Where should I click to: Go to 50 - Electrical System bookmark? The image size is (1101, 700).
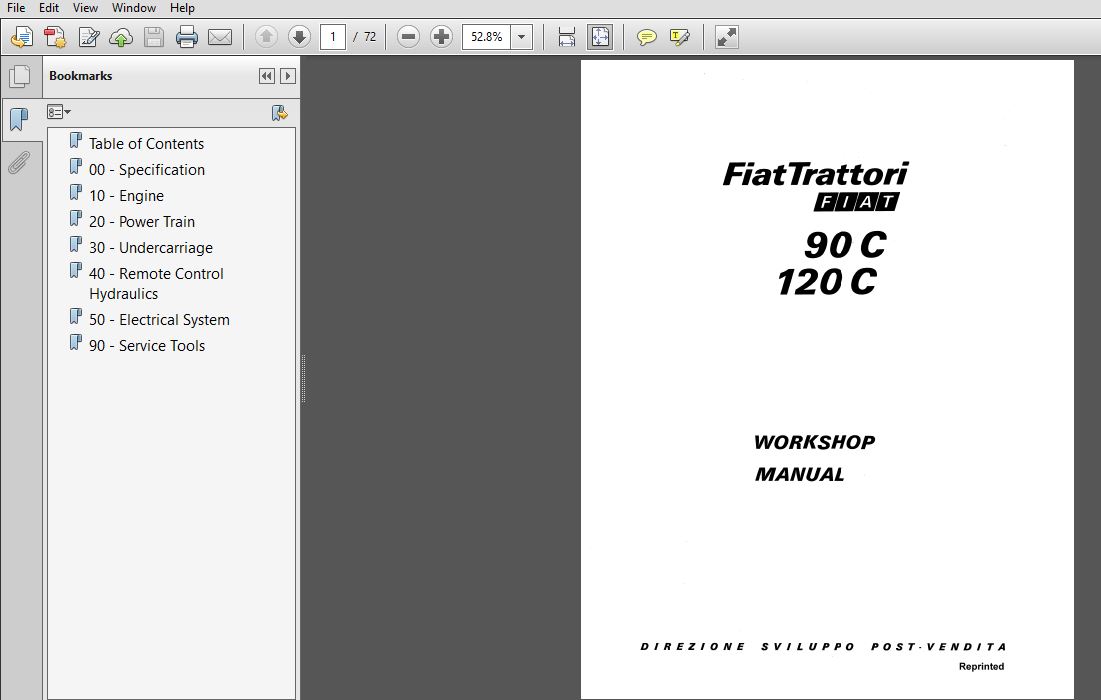[x=159, y=320]
